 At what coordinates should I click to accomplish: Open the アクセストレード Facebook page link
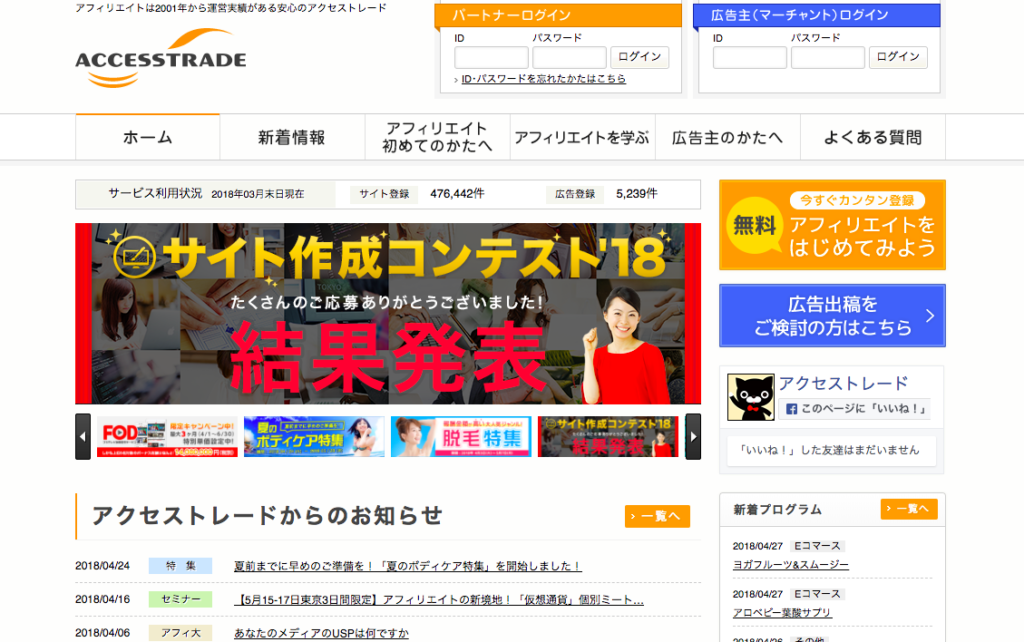click(843, 383)
